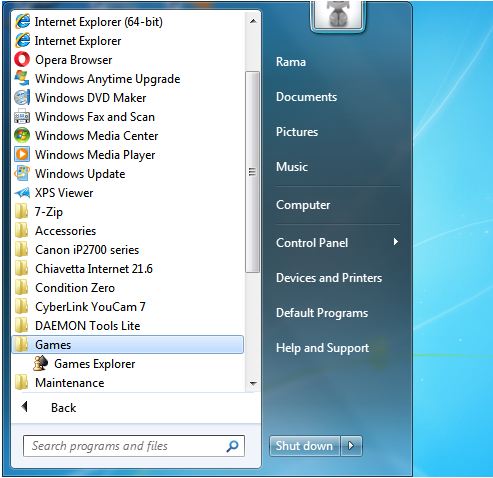The width and height of the screenshot is (493, 478).
Task: Click the XPS Viewer paper plane icon
Action: click(x=22, y=193)
